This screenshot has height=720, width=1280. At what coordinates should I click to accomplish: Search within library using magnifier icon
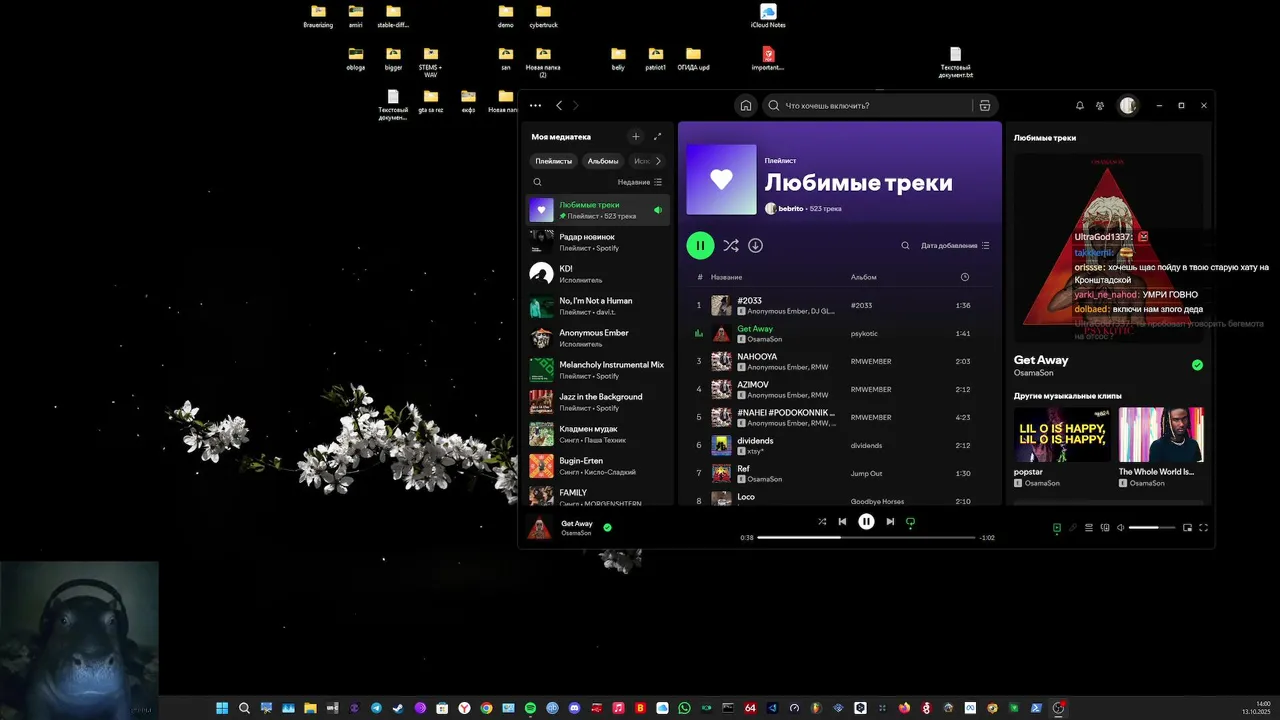537,182
